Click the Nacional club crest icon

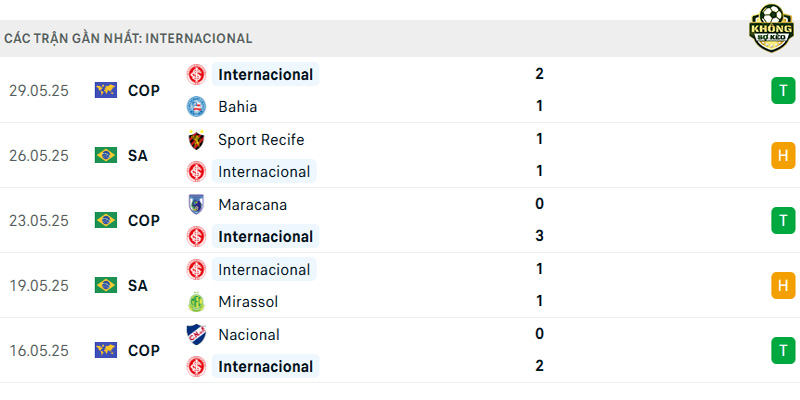point(196,335)
